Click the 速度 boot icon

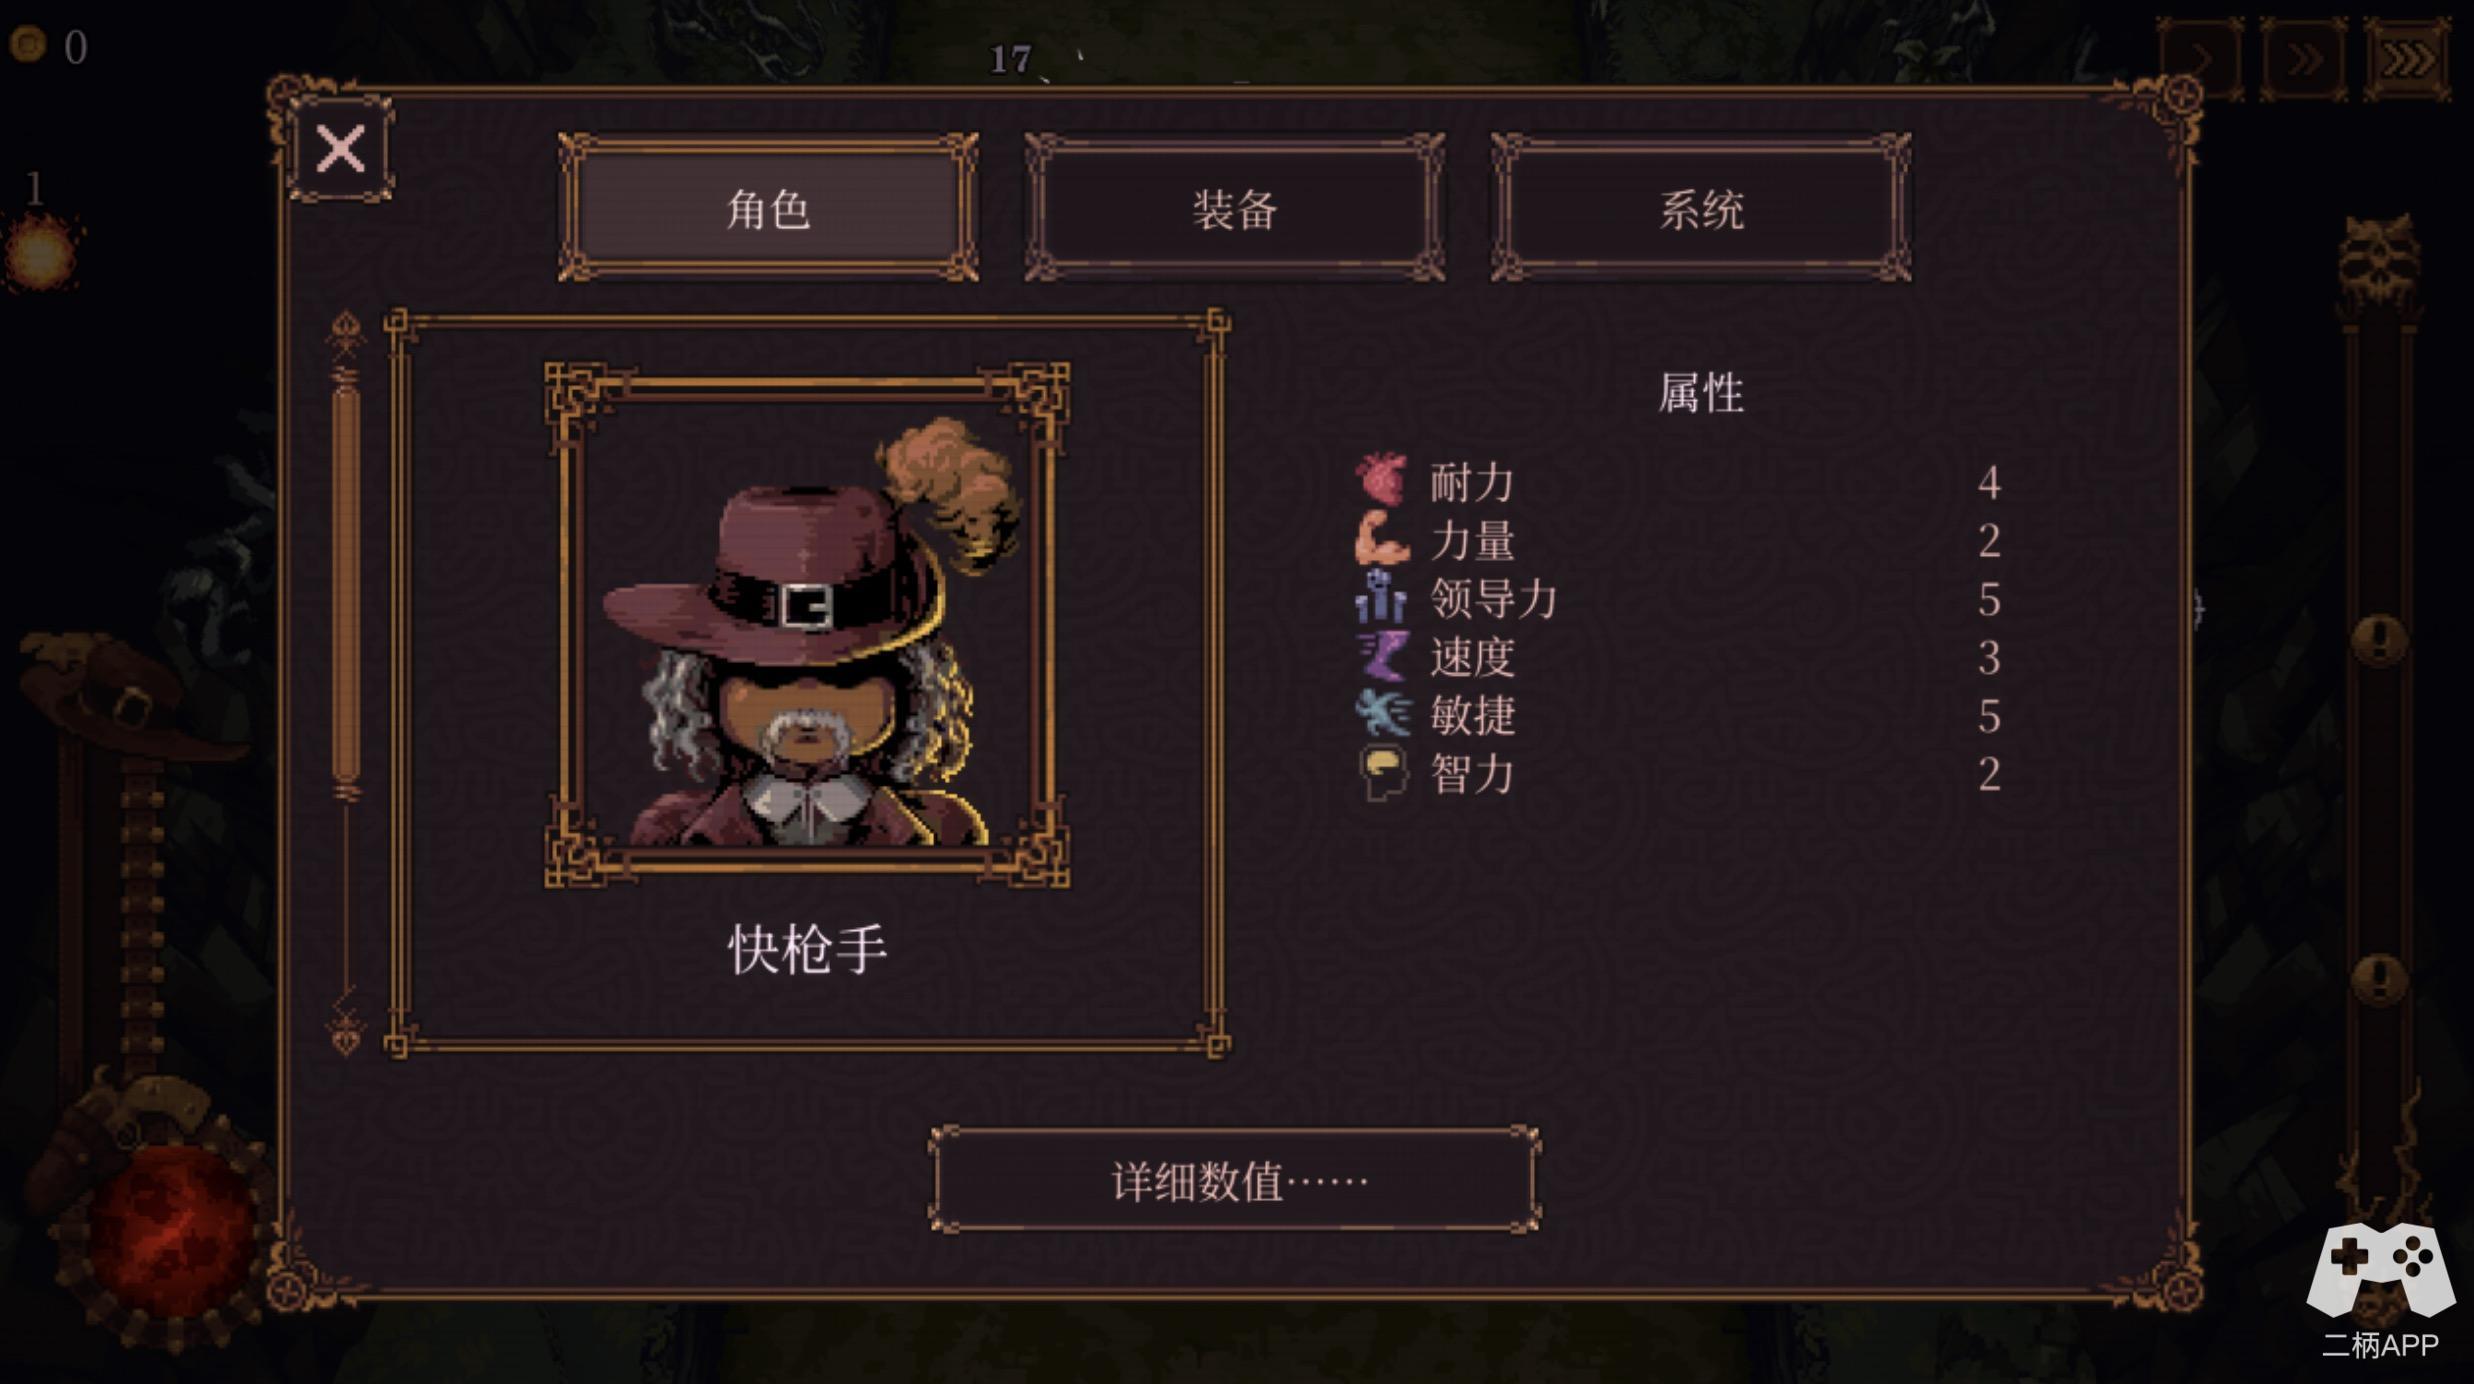[x=1383, y=656]
